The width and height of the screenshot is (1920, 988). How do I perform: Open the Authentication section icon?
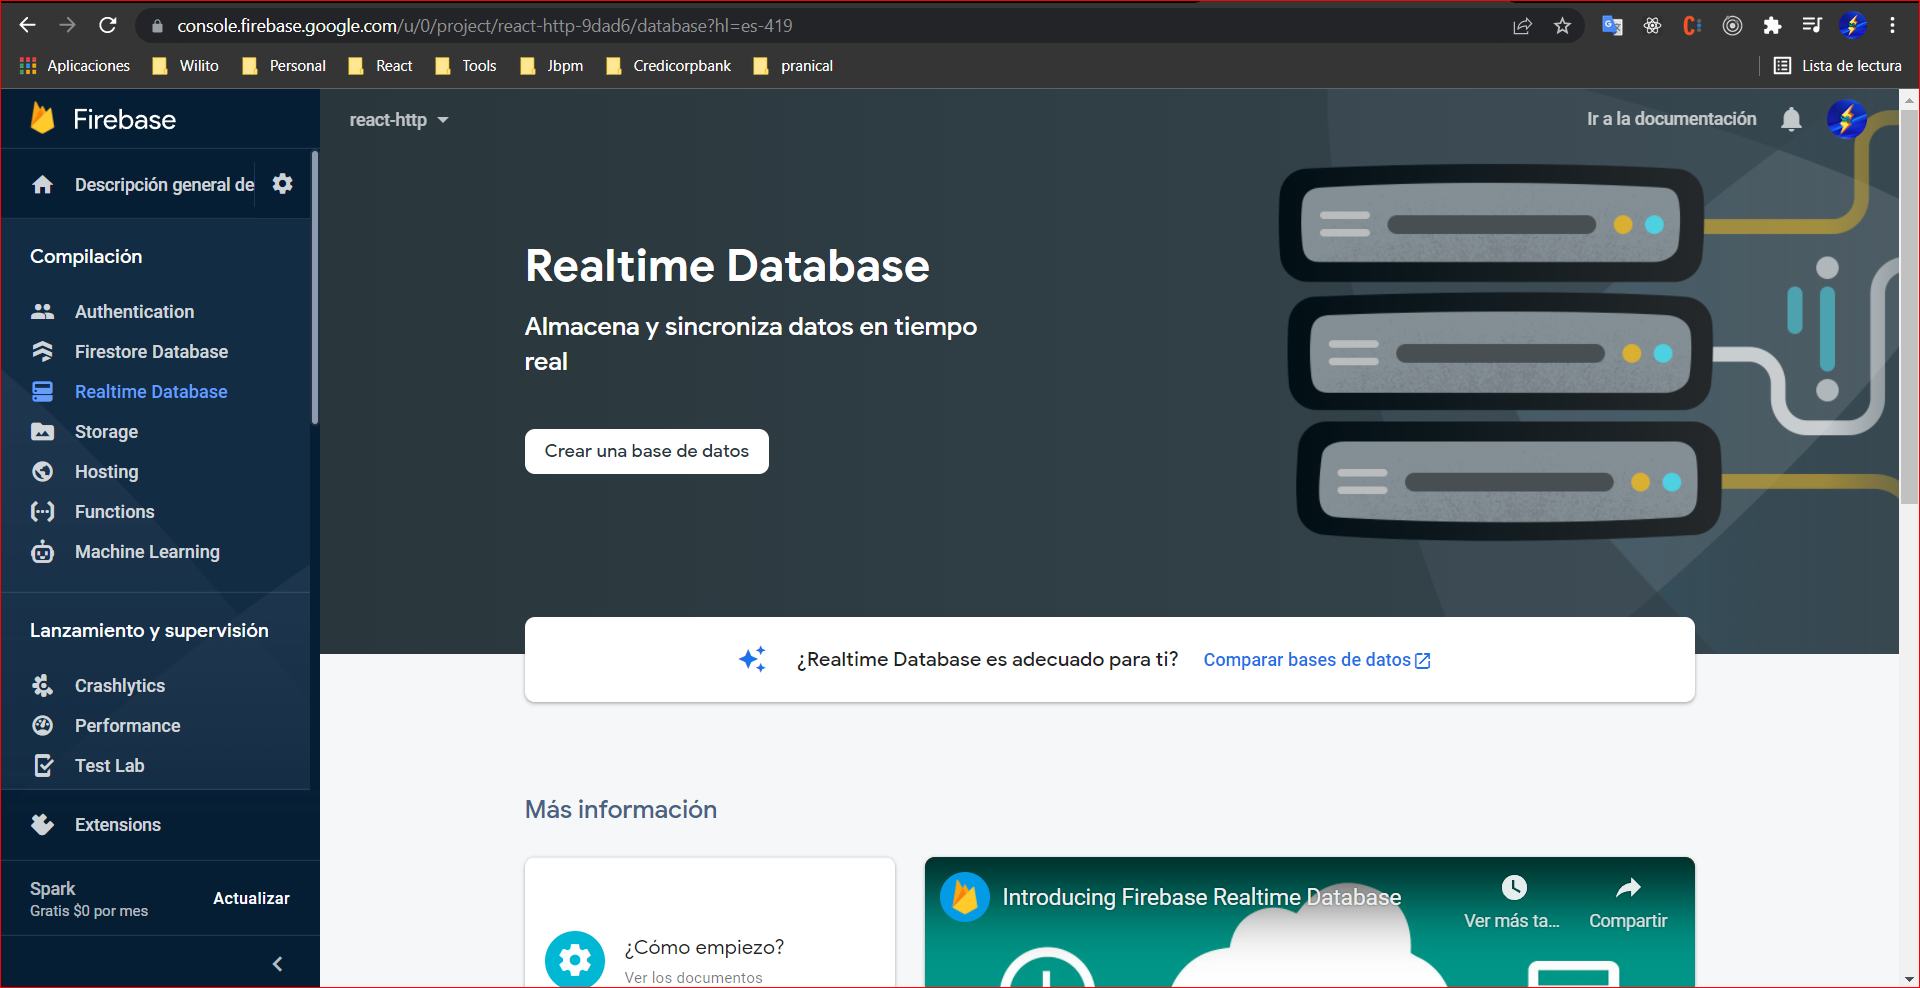tap(43, 312)
